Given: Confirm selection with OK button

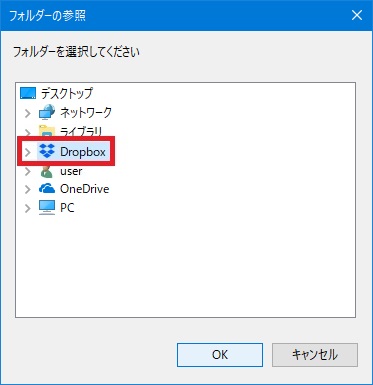Looking at the screenshot, I should point(220,355).
